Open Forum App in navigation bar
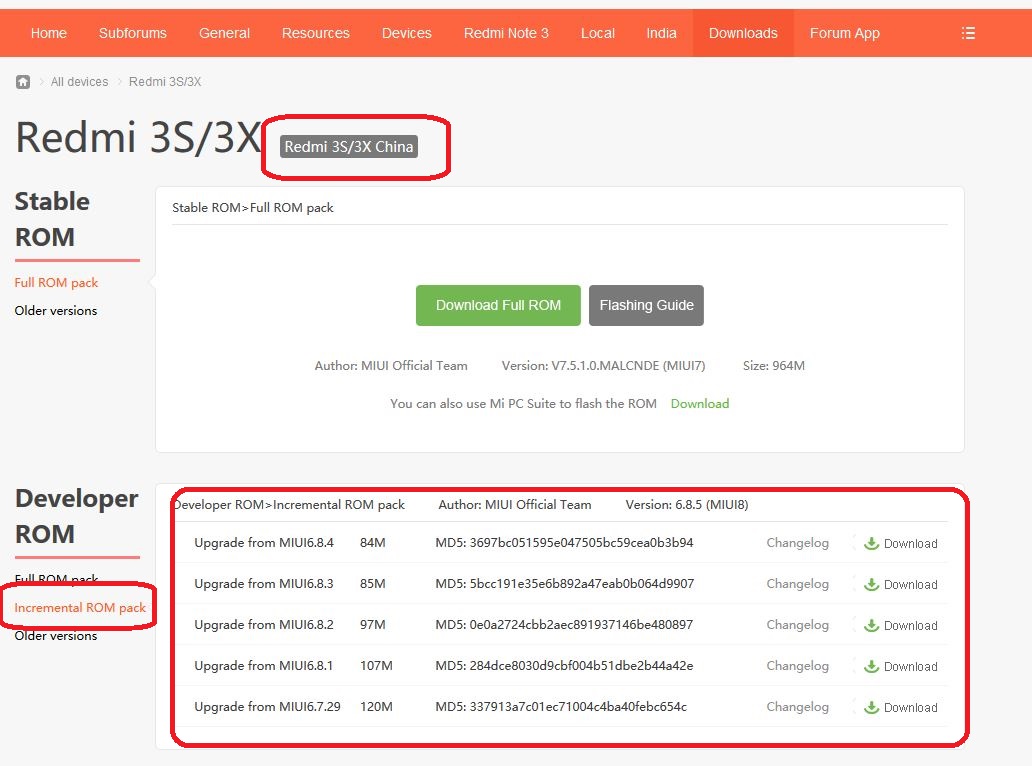Viewport: 1032px width, 766px height. pyautogui.click(x=844, y=33)
